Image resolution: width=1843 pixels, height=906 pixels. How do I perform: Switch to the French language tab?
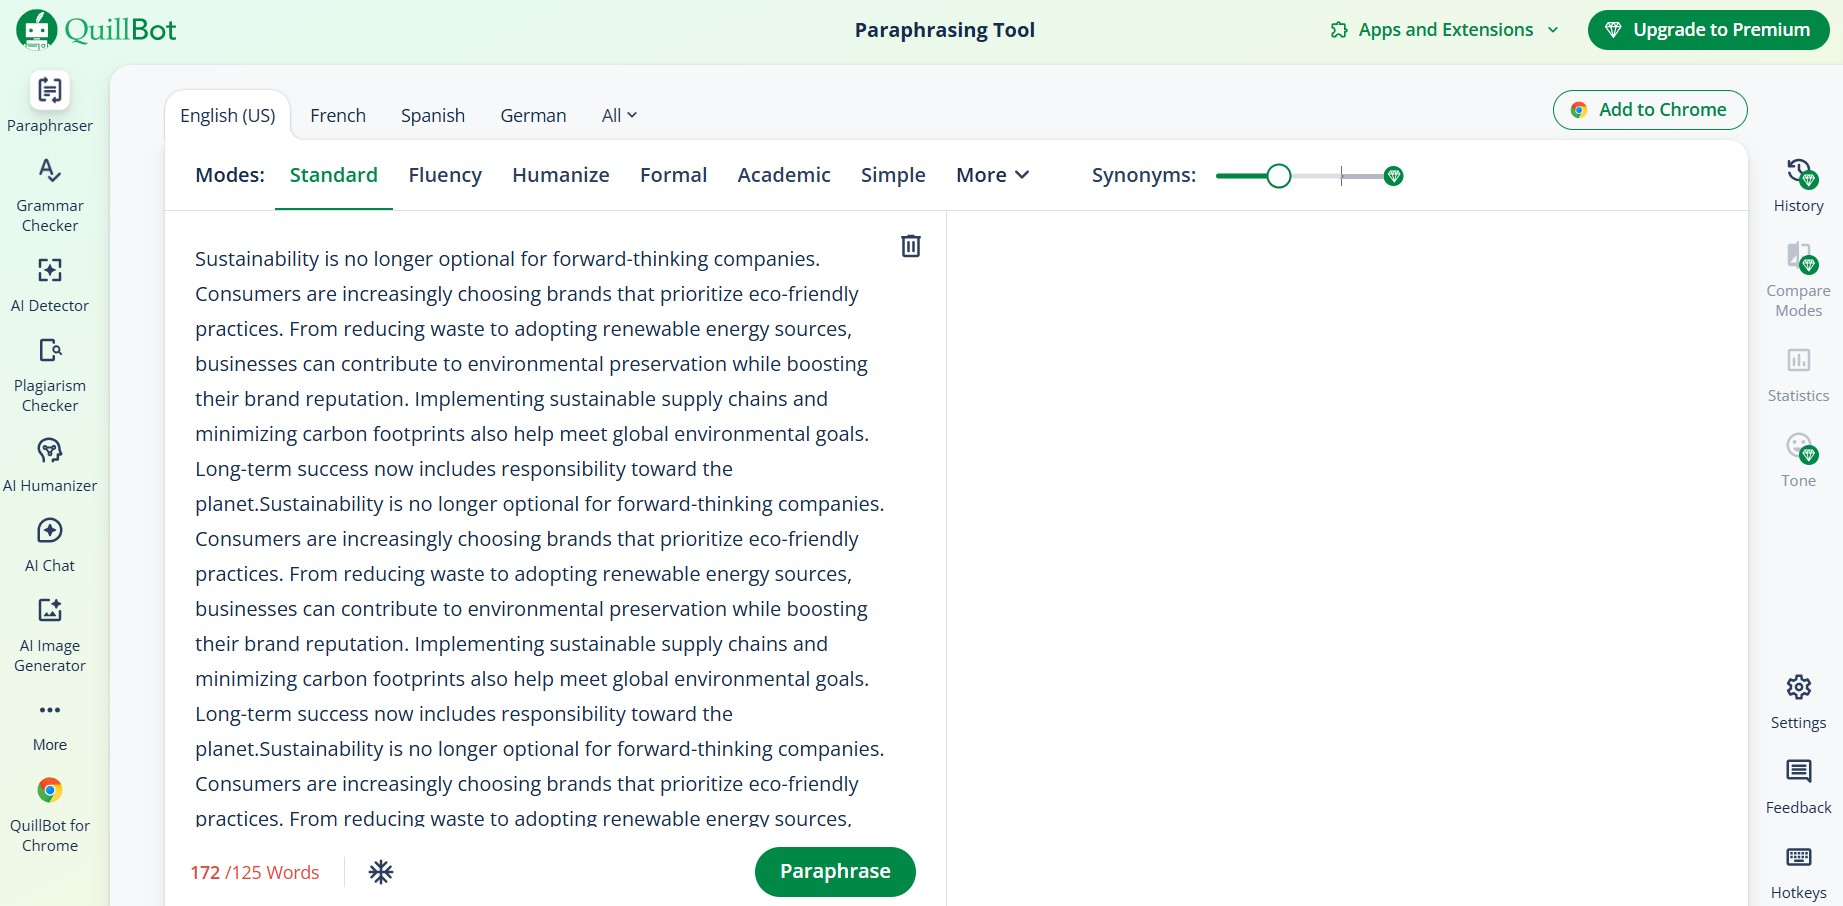(338, 115)
